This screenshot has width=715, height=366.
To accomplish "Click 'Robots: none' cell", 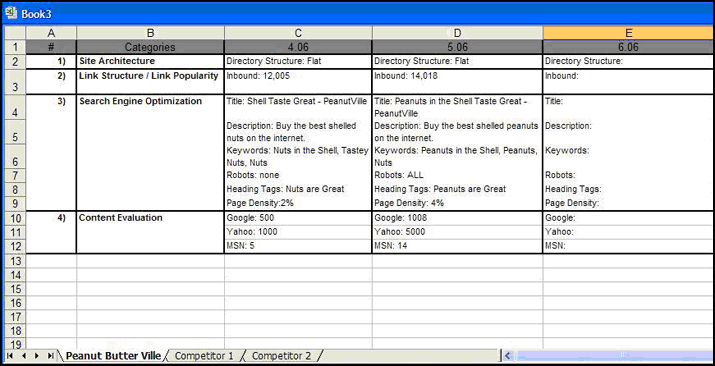I will [298, 175].
